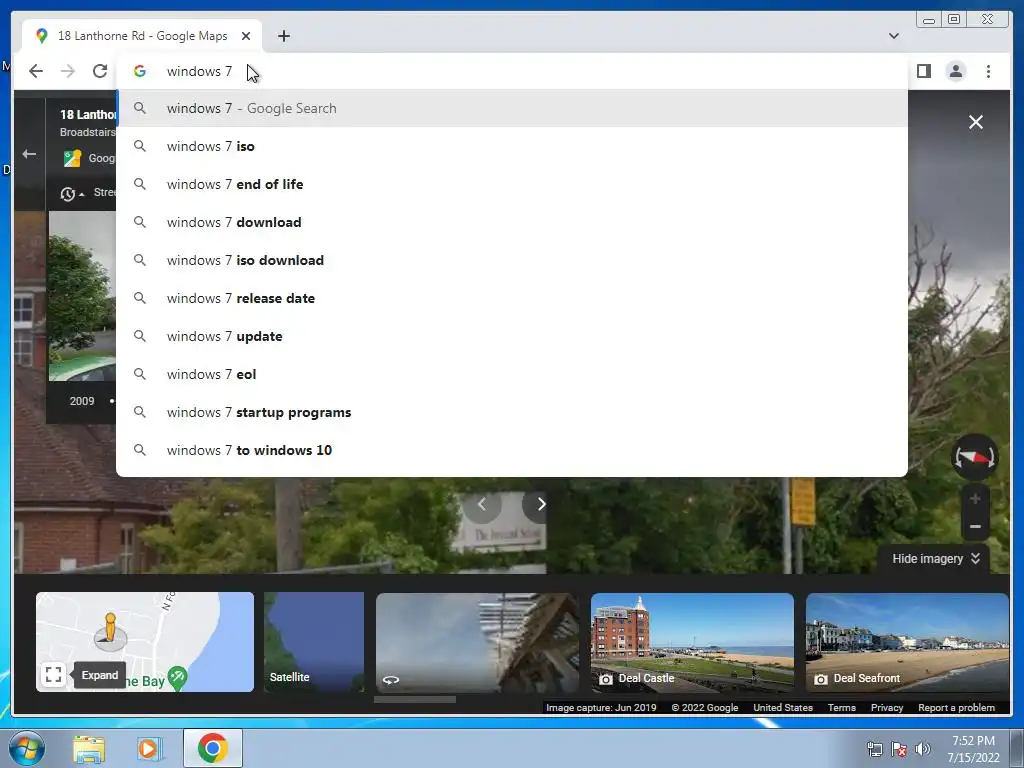This screenshot has width=1024, height=768.
Task: Open the Chrome three-dot menu
Action: (988, 71)
